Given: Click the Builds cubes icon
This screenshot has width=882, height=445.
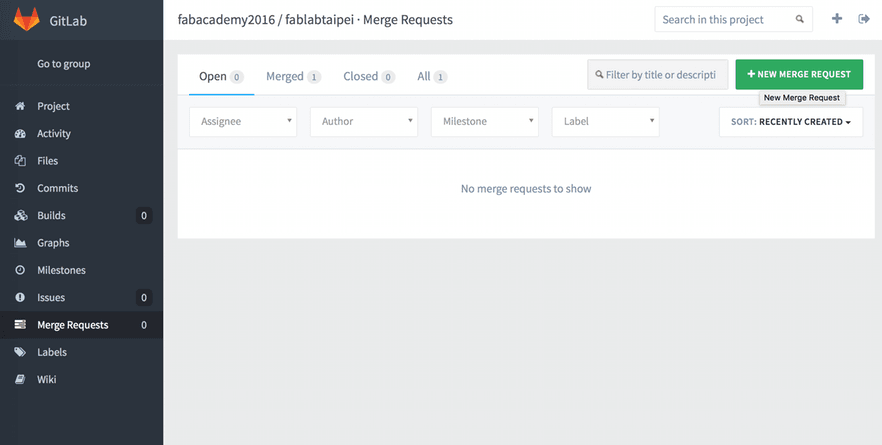Looking at the screenshot, I should pyautogui.click(x=20, y=215).
